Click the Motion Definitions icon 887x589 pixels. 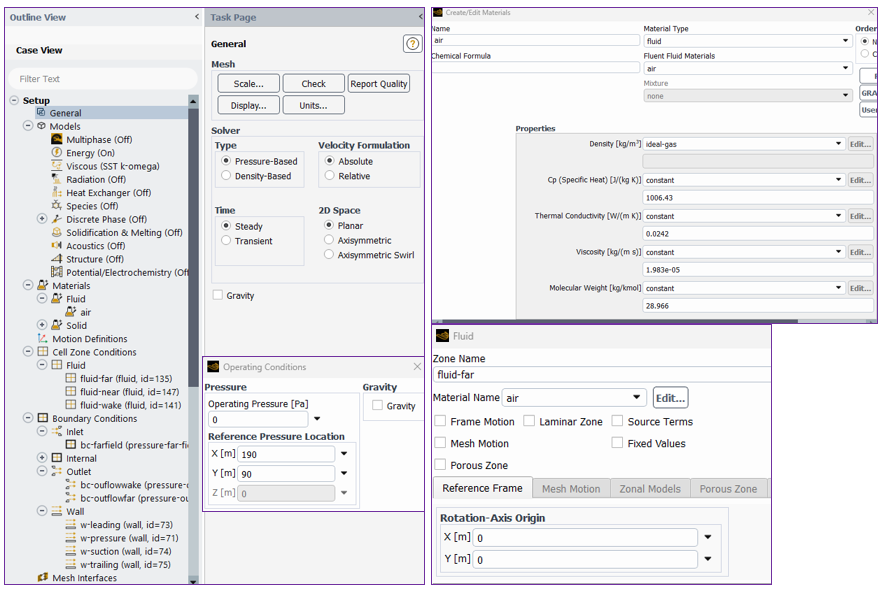point(42,338)
